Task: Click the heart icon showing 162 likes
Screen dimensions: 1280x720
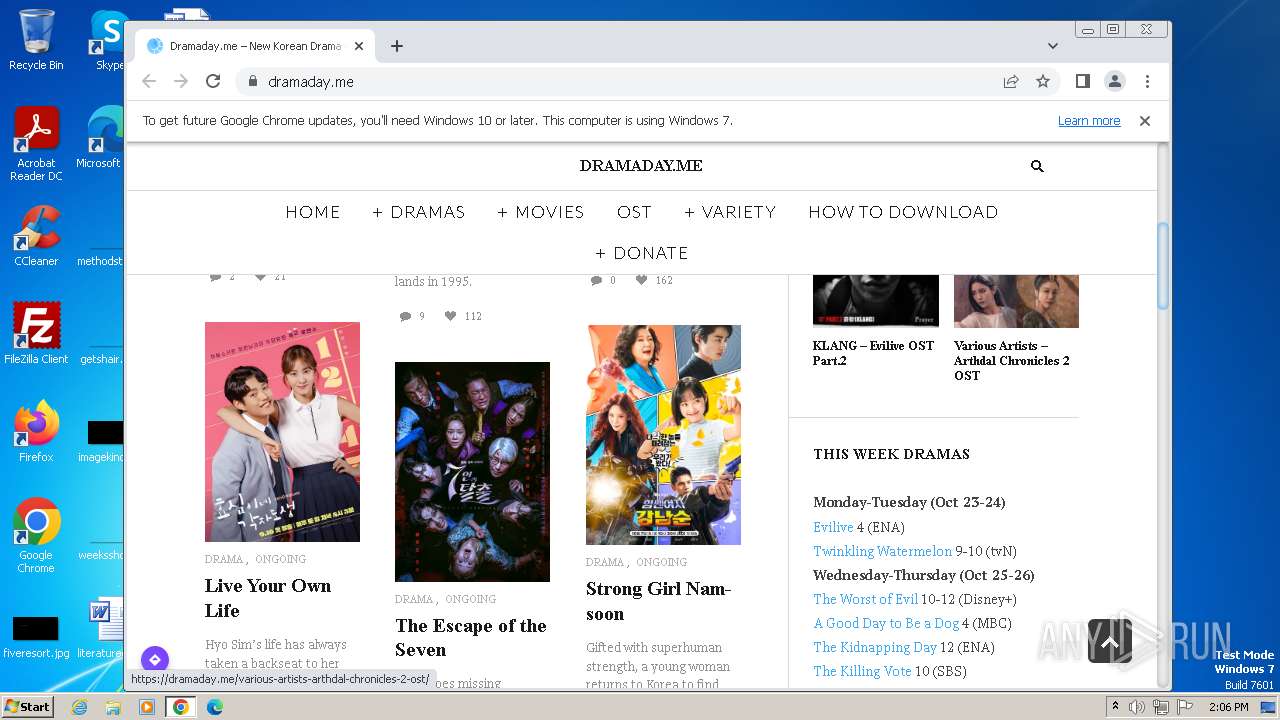Action: tap(641, 280)
